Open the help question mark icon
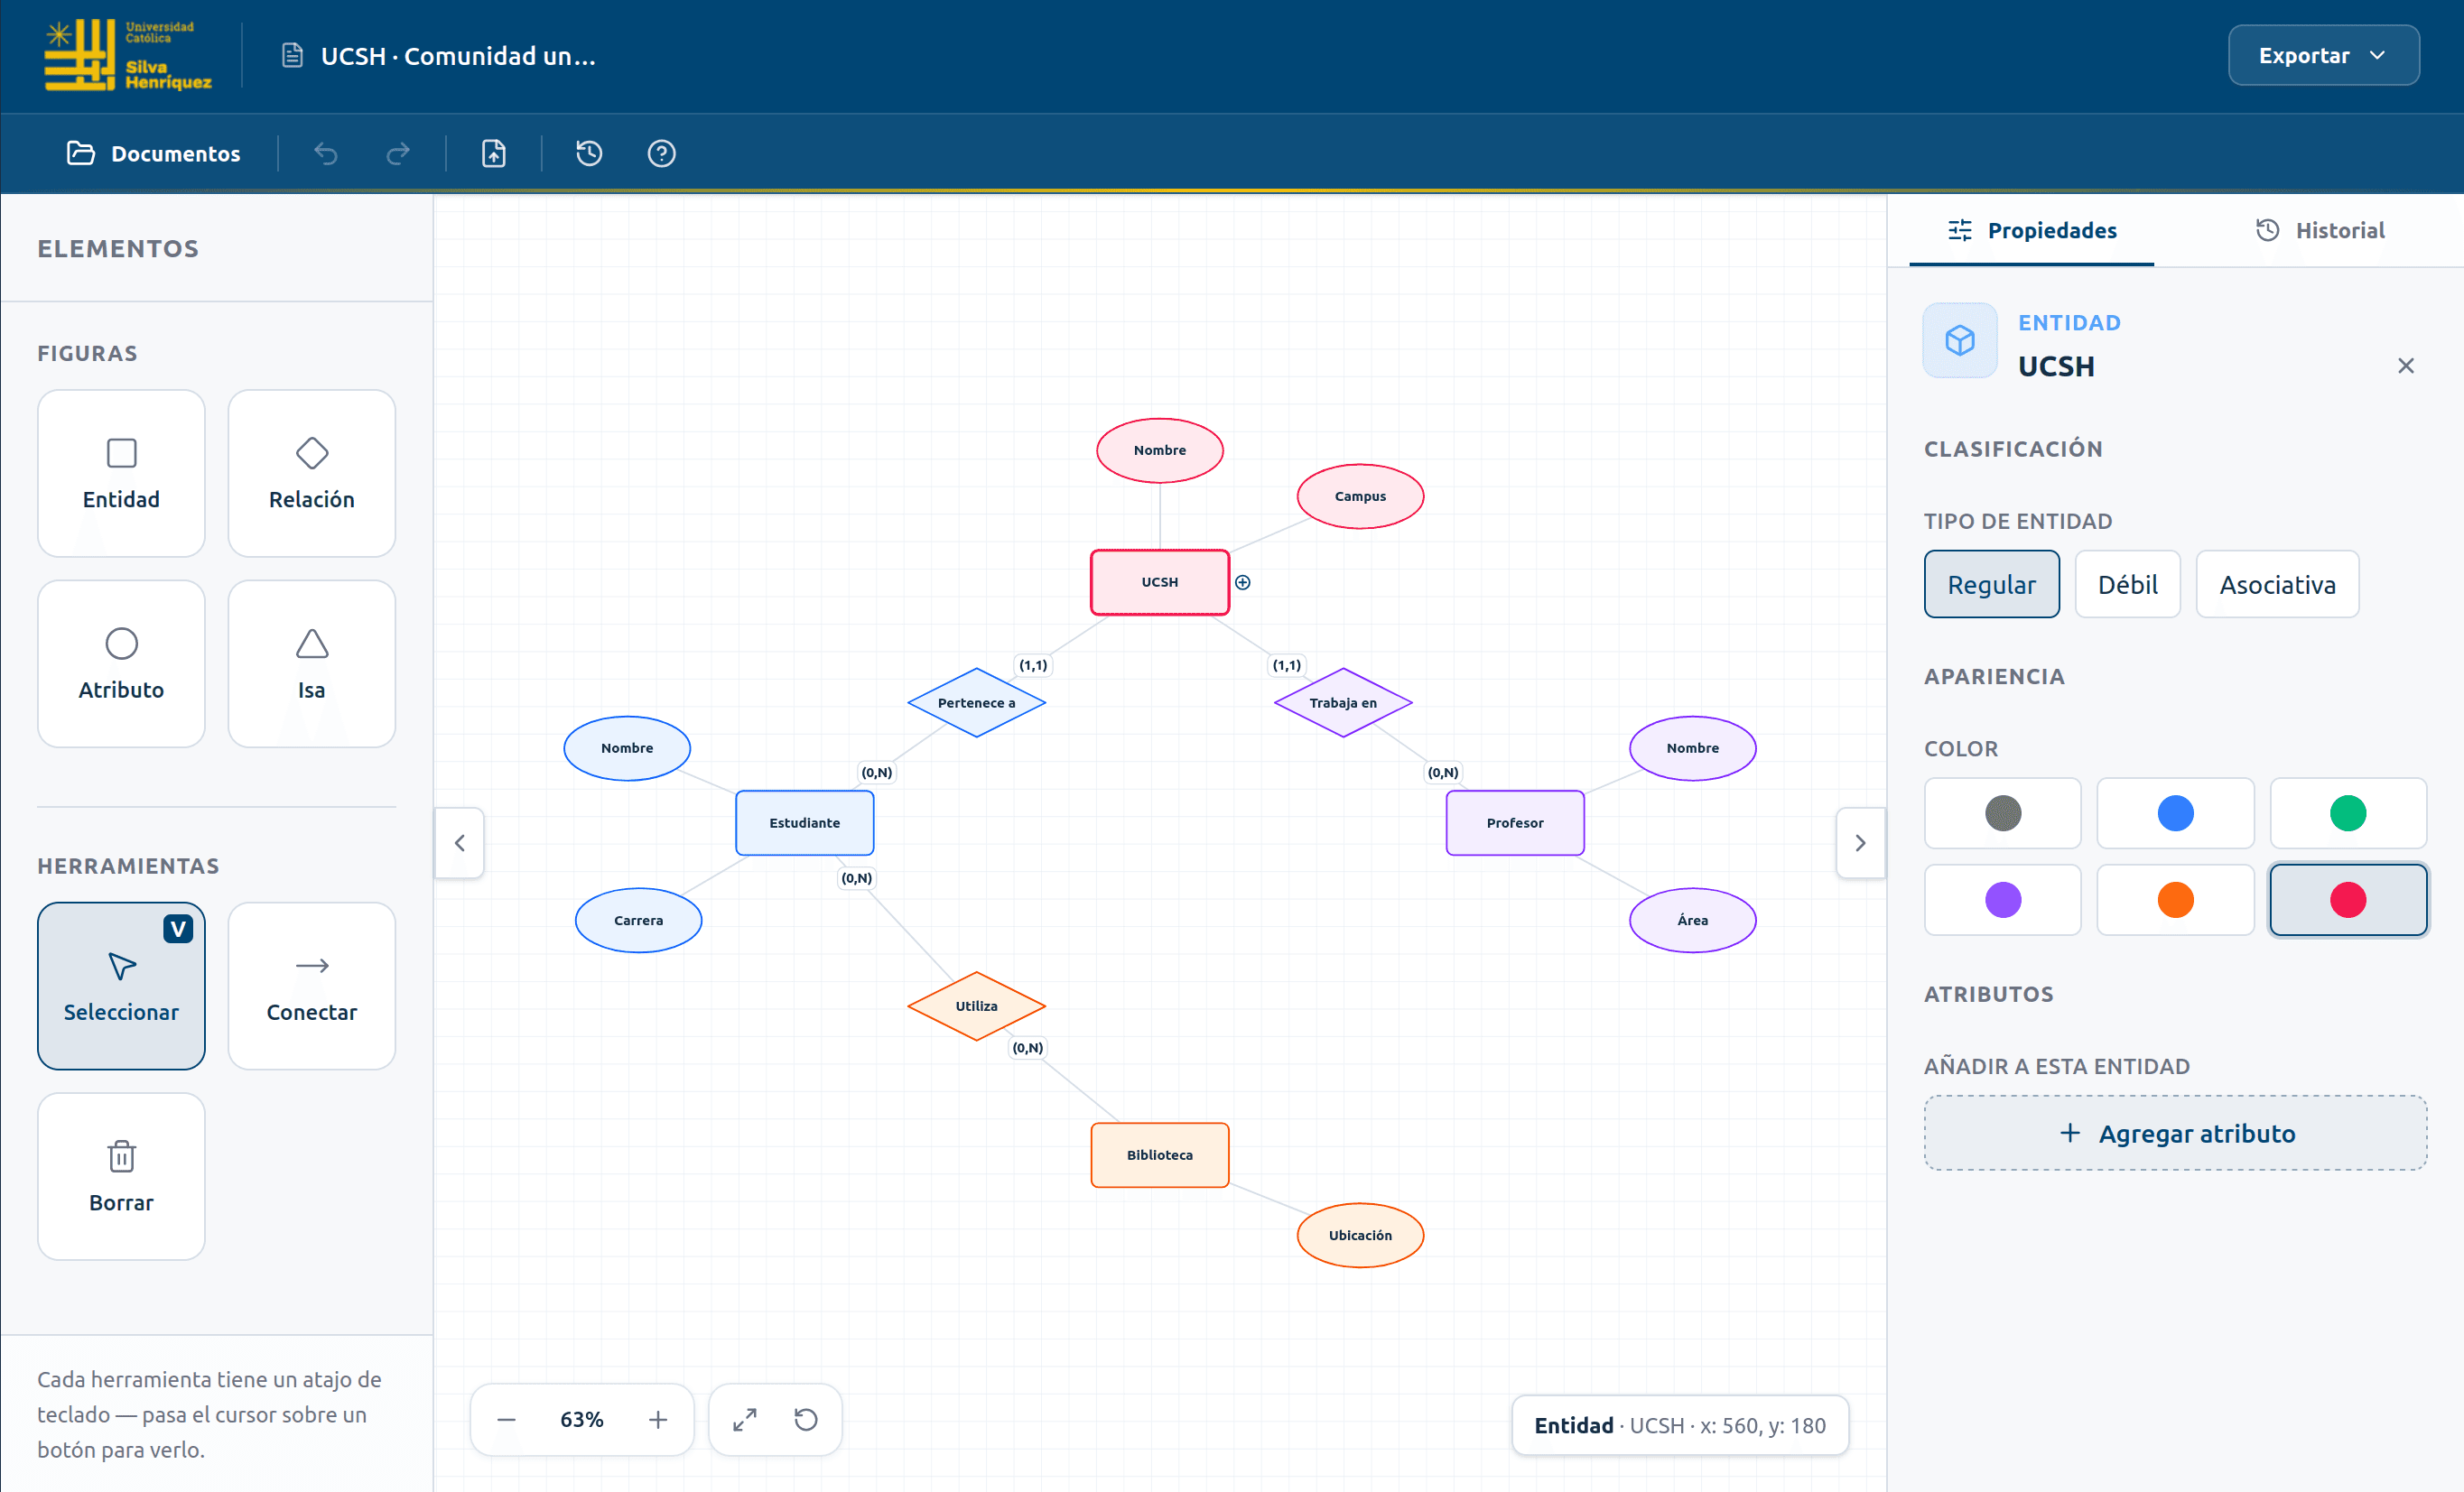Screen dimensions: 2464x1492 [661, 153]
